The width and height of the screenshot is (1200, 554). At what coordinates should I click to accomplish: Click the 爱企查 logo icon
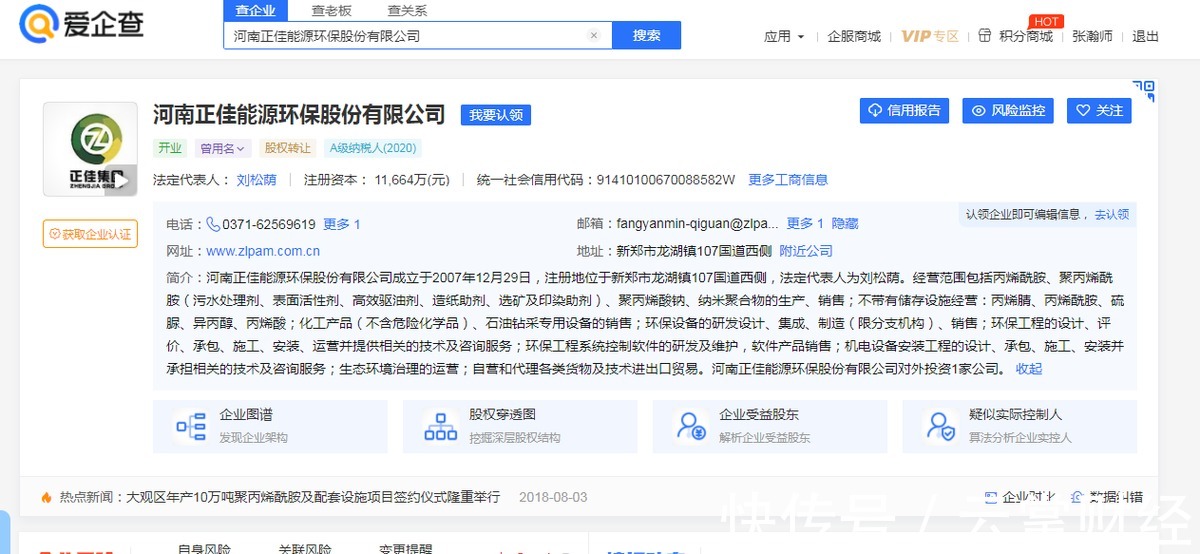point(40,25)
